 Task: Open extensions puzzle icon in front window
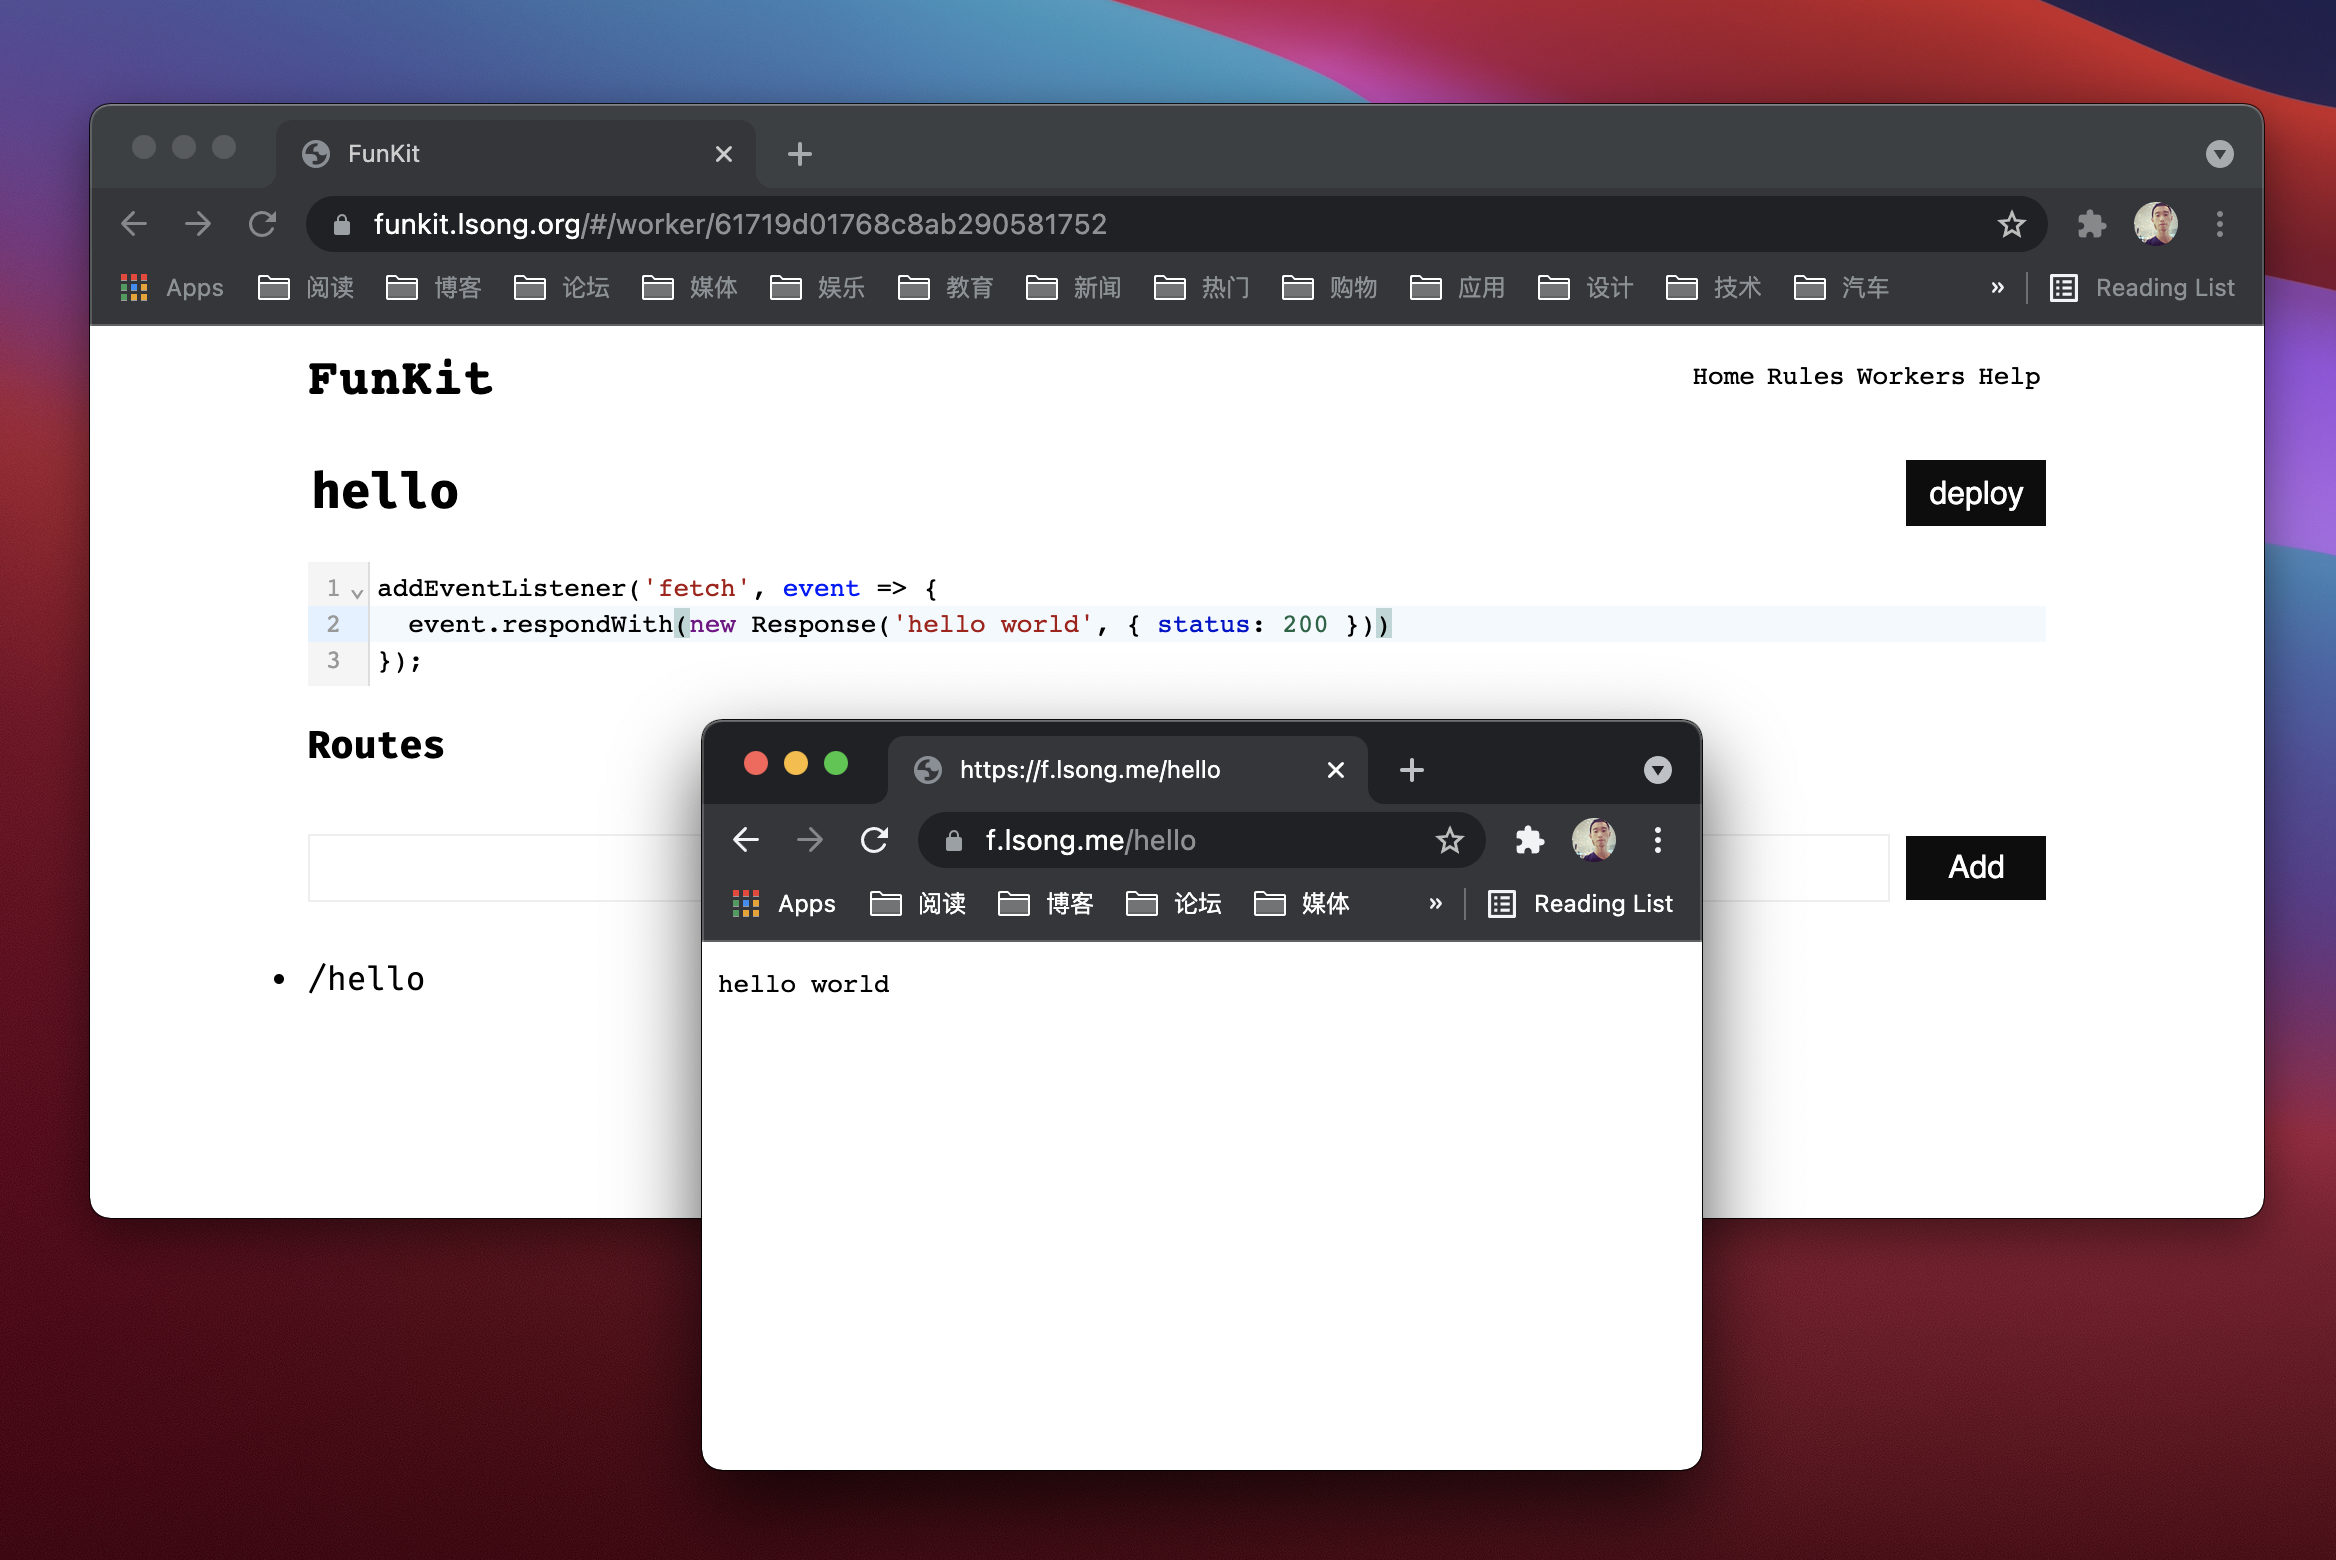pyautogui.click(x=1529, y=840)
